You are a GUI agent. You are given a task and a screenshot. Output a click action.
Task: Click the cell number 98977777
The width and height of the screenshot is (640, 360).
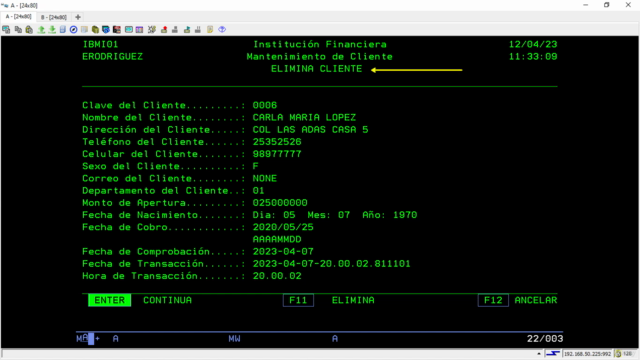(277, 154)
